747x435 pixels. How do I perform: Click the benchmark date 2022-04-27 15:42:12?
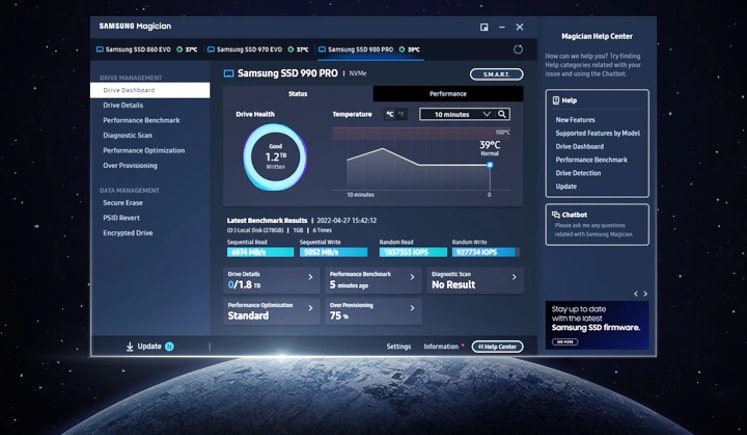347,221
